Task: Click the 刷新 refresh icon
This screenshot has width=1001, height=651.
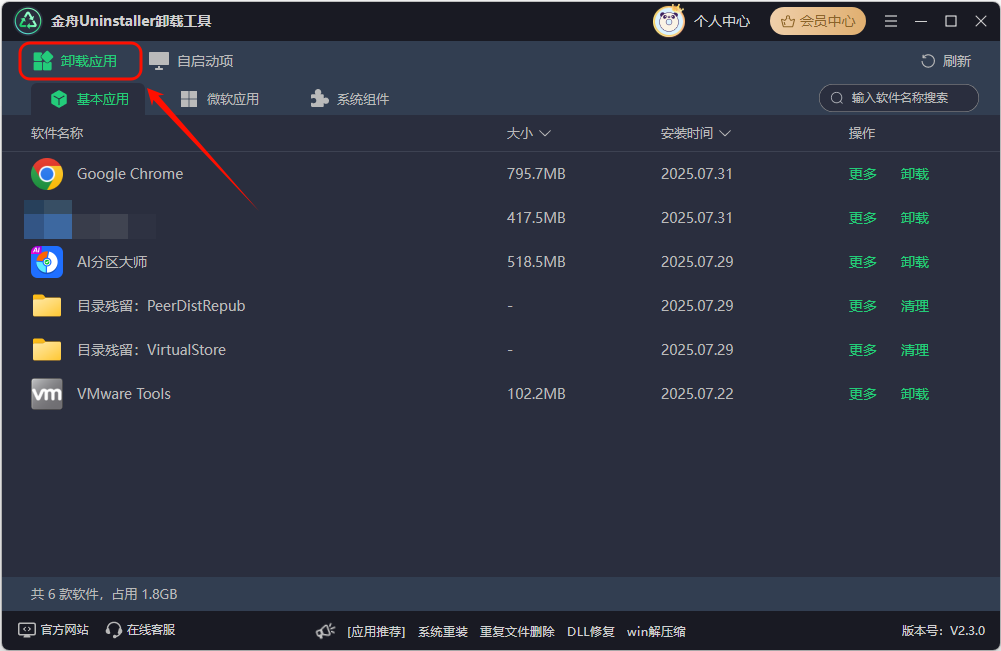Action: [928, 61]
